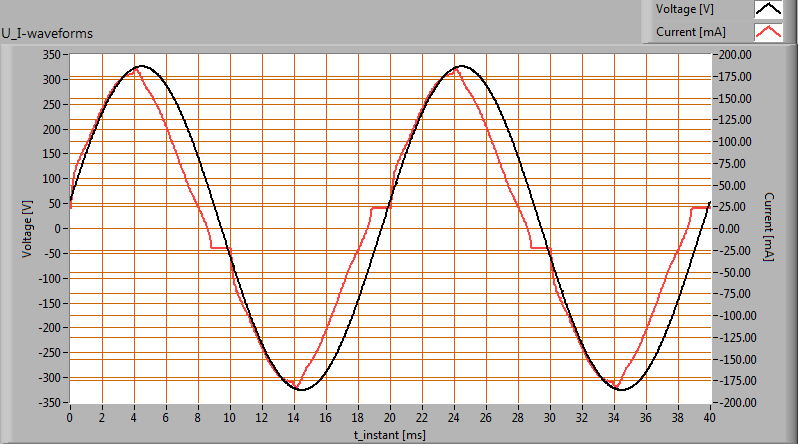This screenshot has height=444, width=798.
Task: Click the first negative trough of voltage curve
Action: coord(302,389)
